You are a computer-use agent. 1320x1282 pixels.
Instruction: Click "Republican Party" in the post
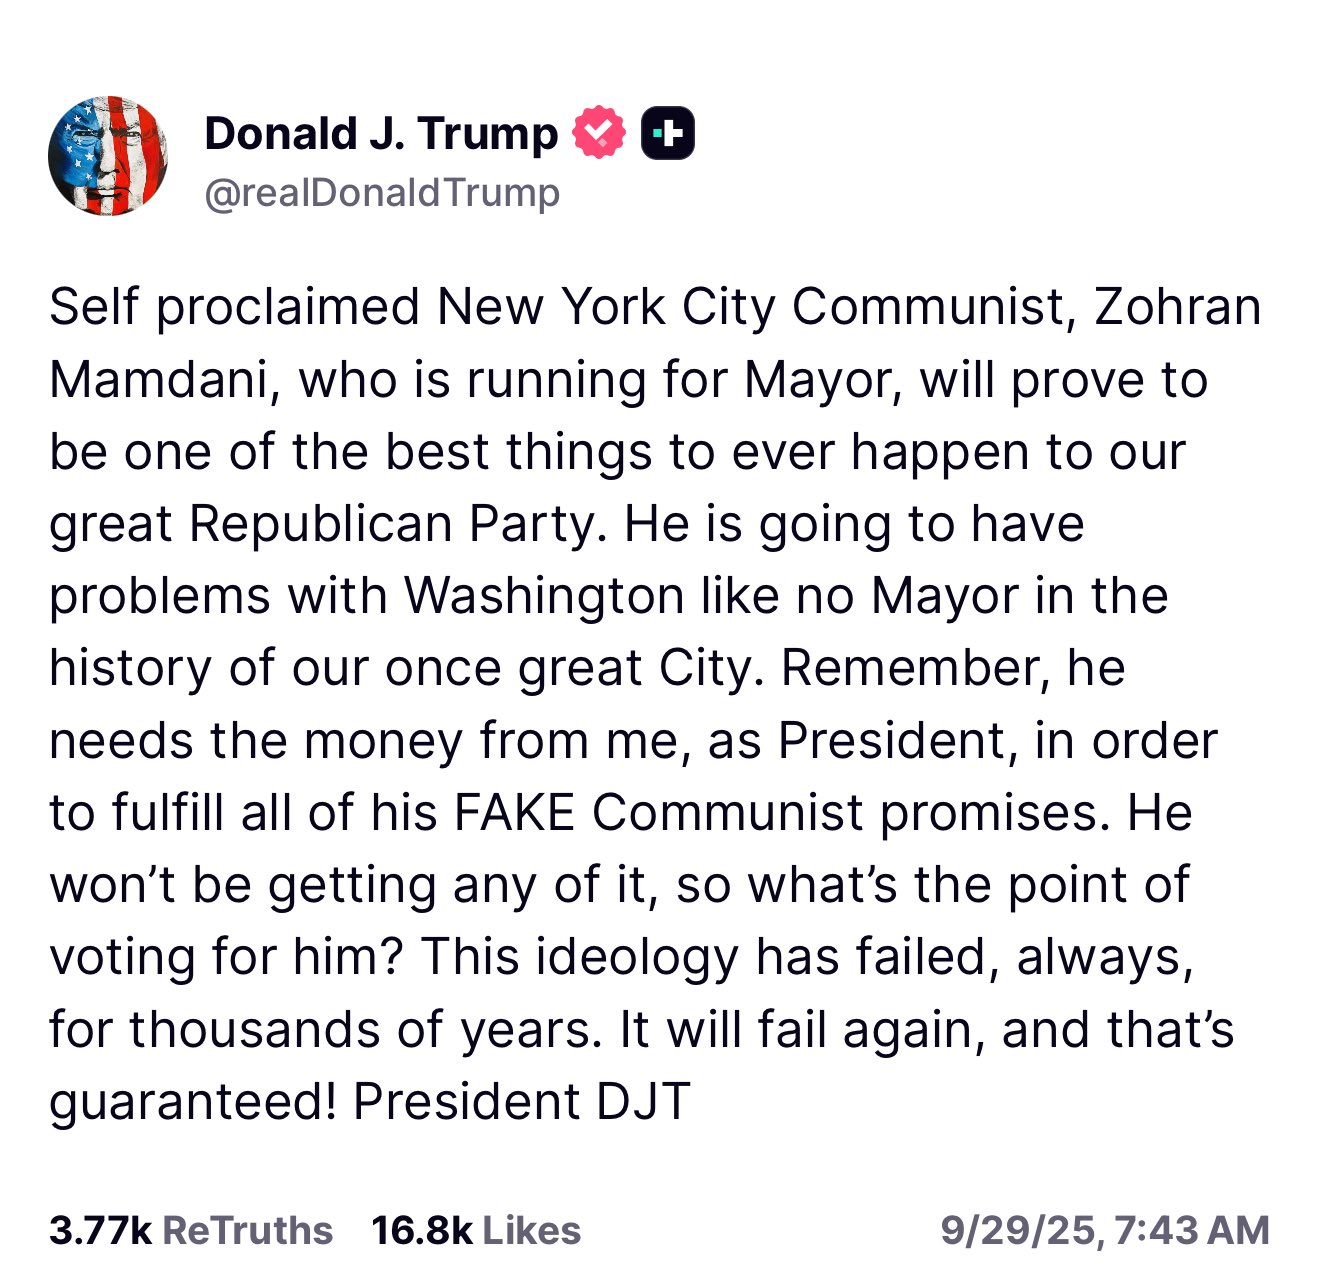(397, 524)
